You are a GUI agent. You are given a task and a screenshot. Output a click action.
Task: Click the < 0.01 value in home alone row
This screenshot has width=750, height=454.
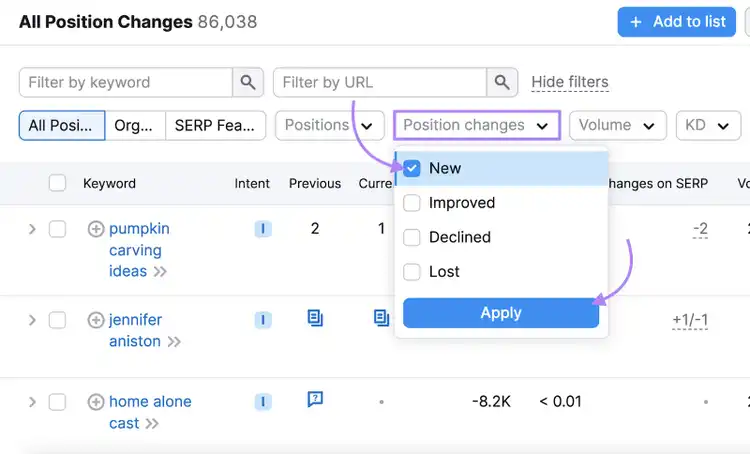click(560, 402)
